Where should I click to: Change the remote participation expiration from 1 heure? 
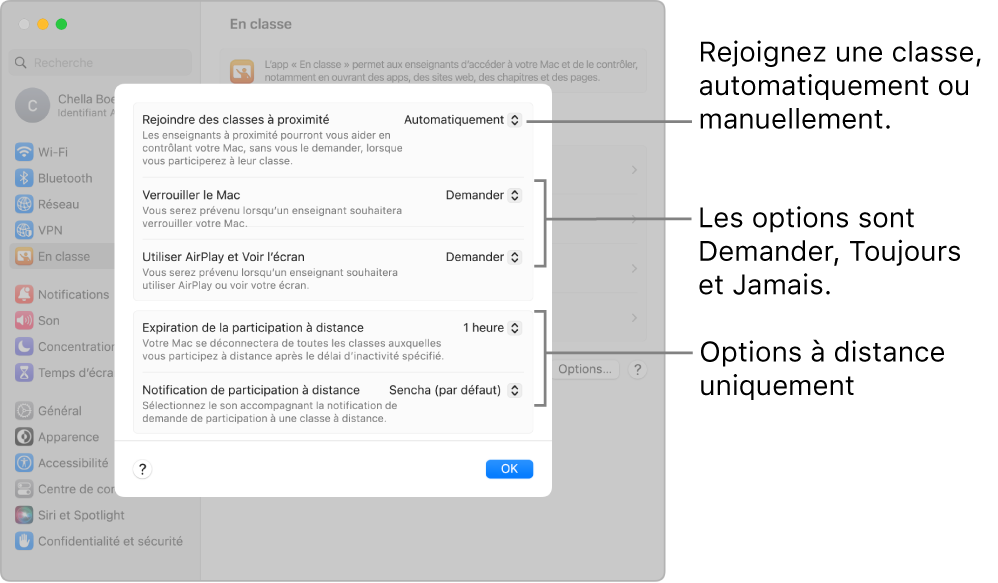tap(489, 327)
